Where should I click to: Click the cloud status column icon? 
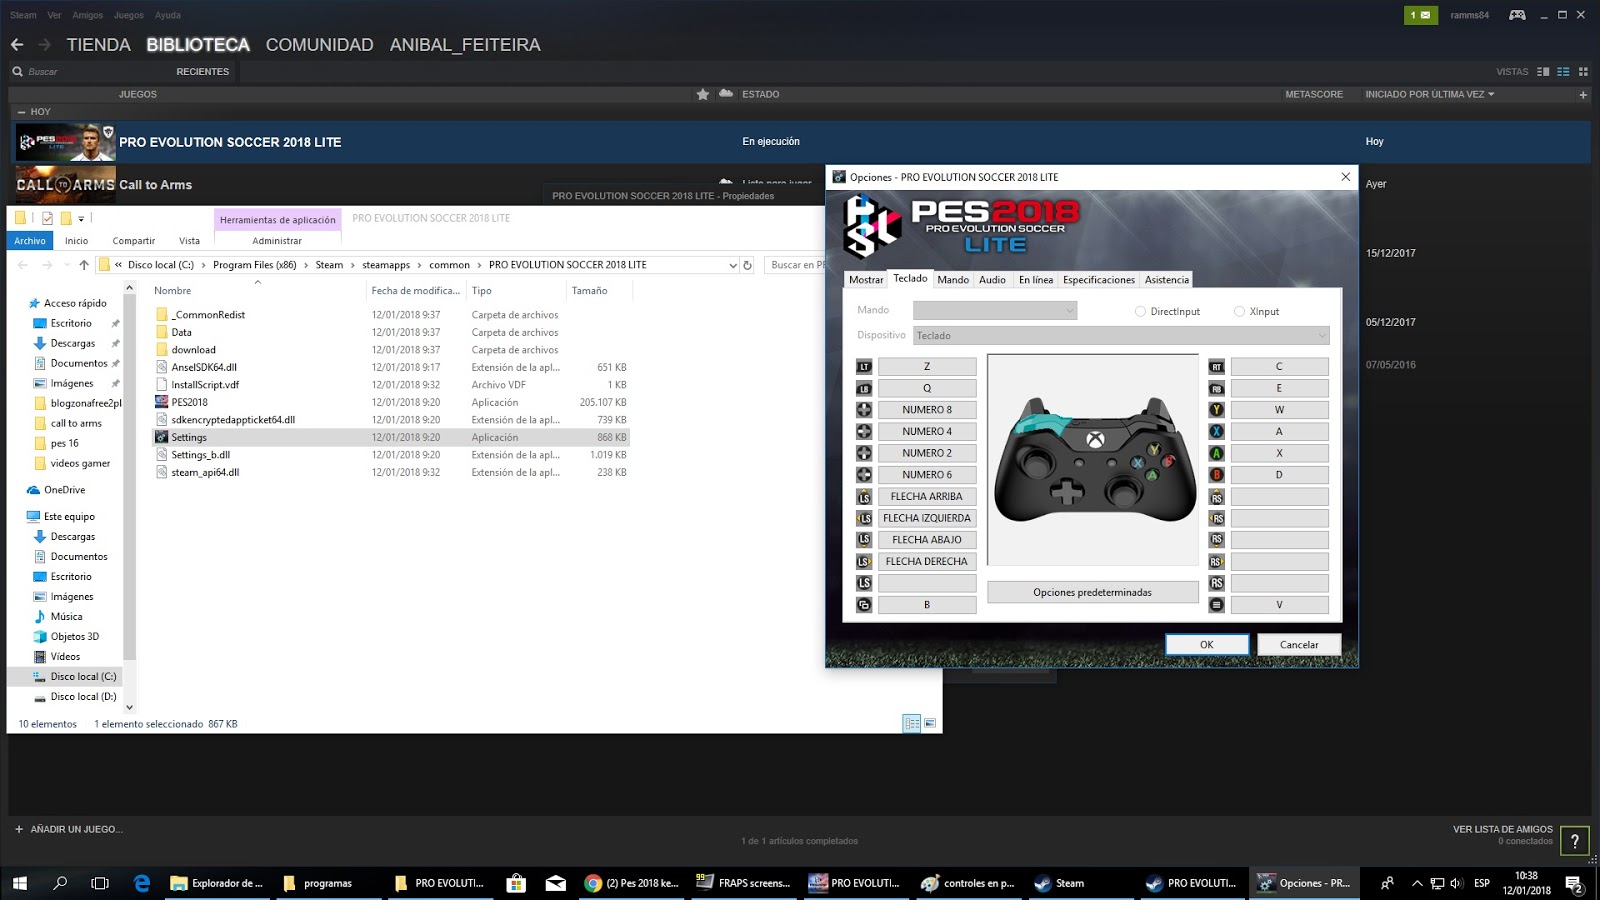[x=726, y=94]
